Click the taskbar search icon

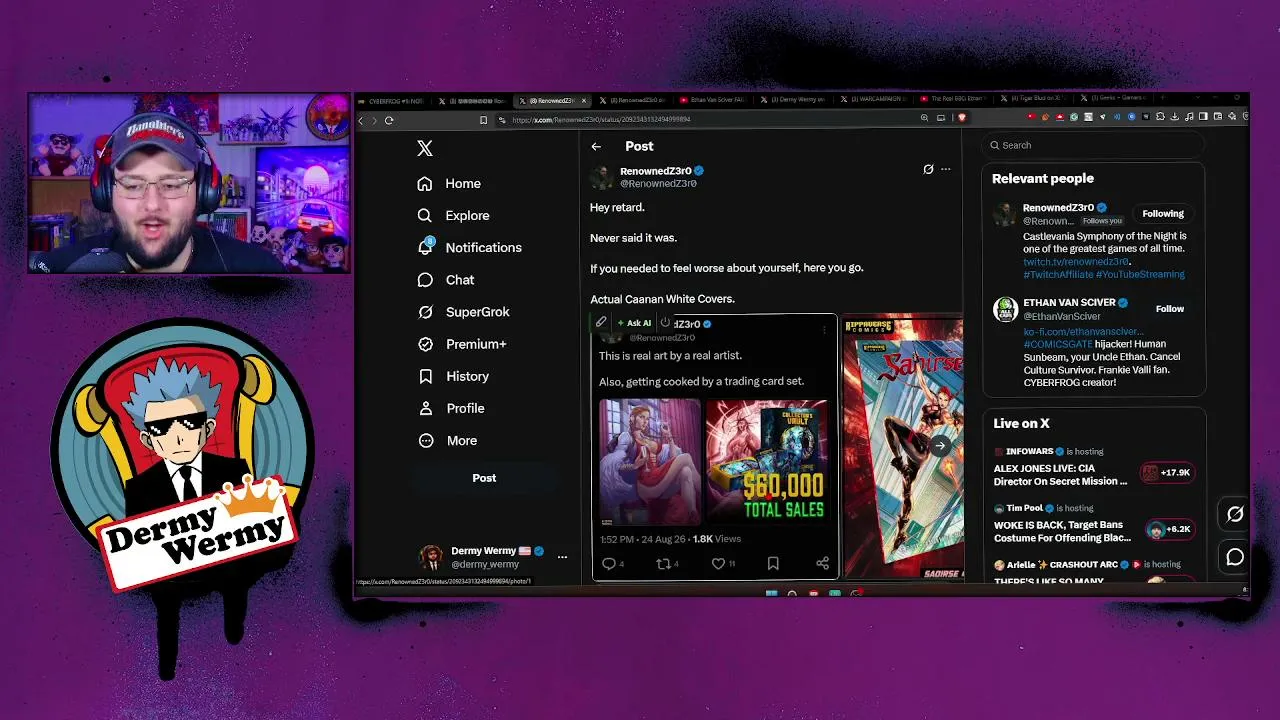pos(791,594)
